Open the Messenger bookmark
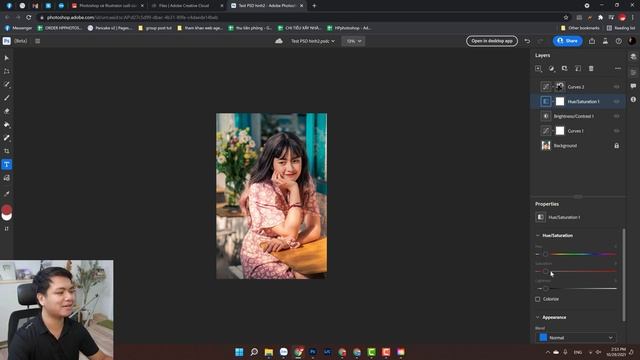640x360 pixels. pos(18,28)
